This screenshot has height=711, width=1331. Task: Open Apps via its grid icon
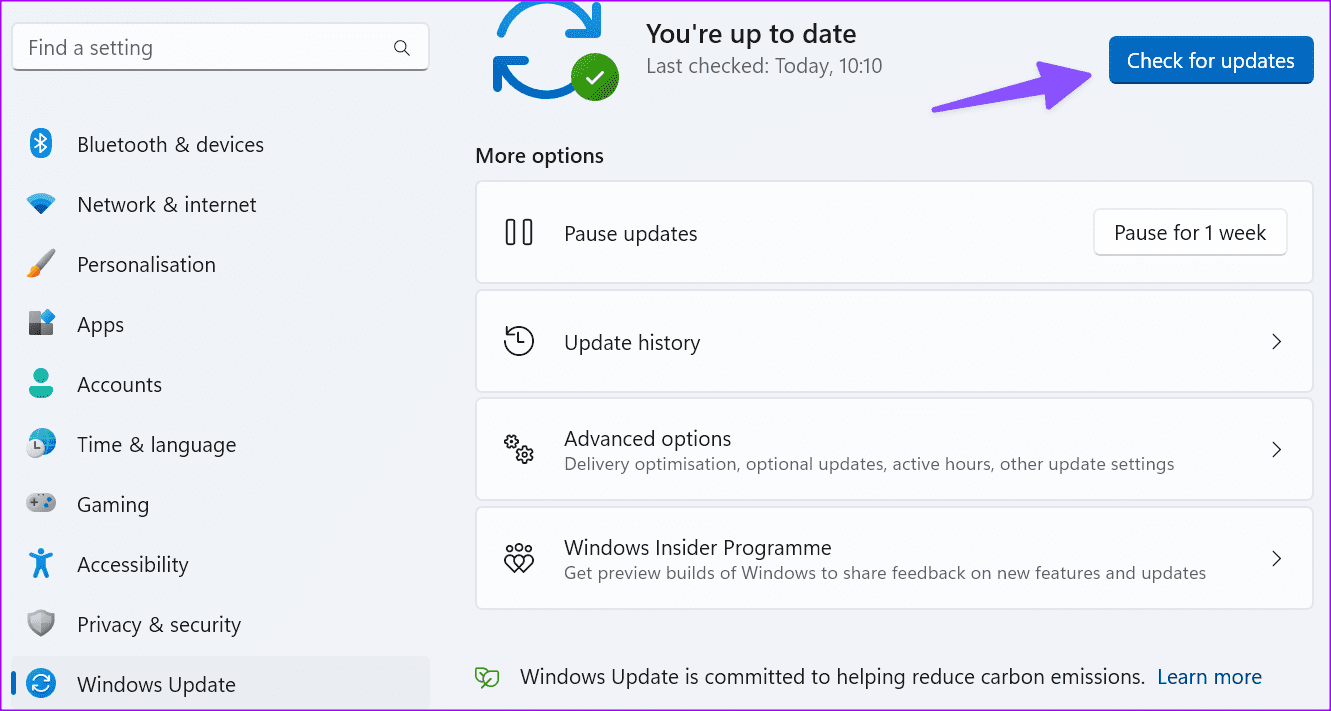tap(40, 324)
